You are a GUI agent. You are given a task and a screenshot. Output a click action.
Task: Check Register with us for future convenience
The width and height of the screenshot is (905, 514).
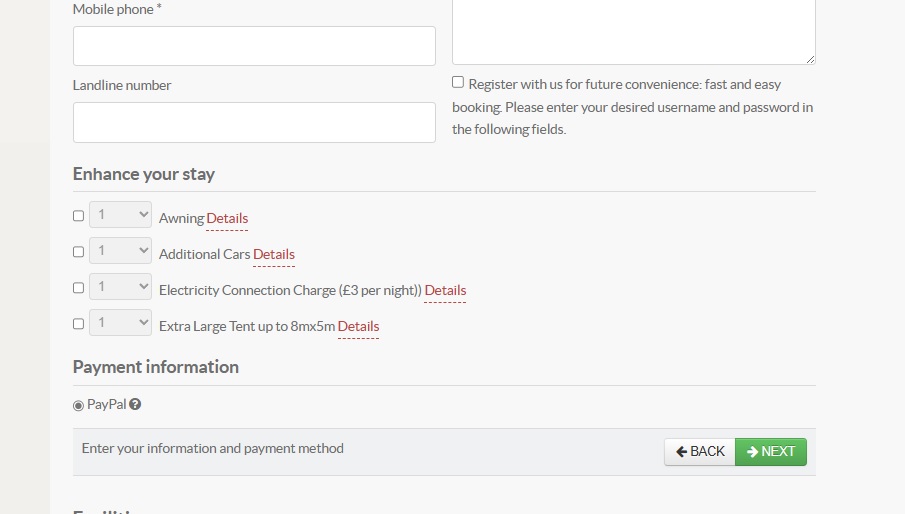458,82
